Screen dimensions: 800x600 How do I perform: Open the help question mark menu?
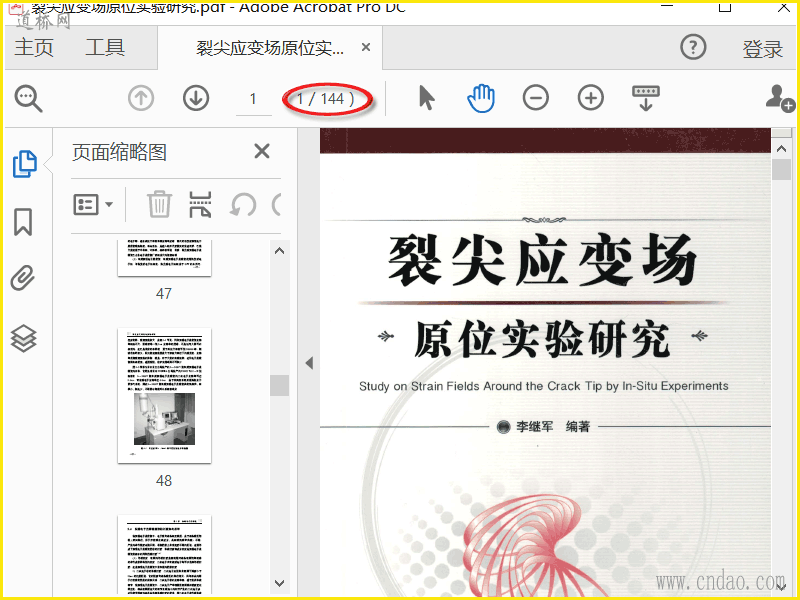pyautogui.click(x=693, y=47)
